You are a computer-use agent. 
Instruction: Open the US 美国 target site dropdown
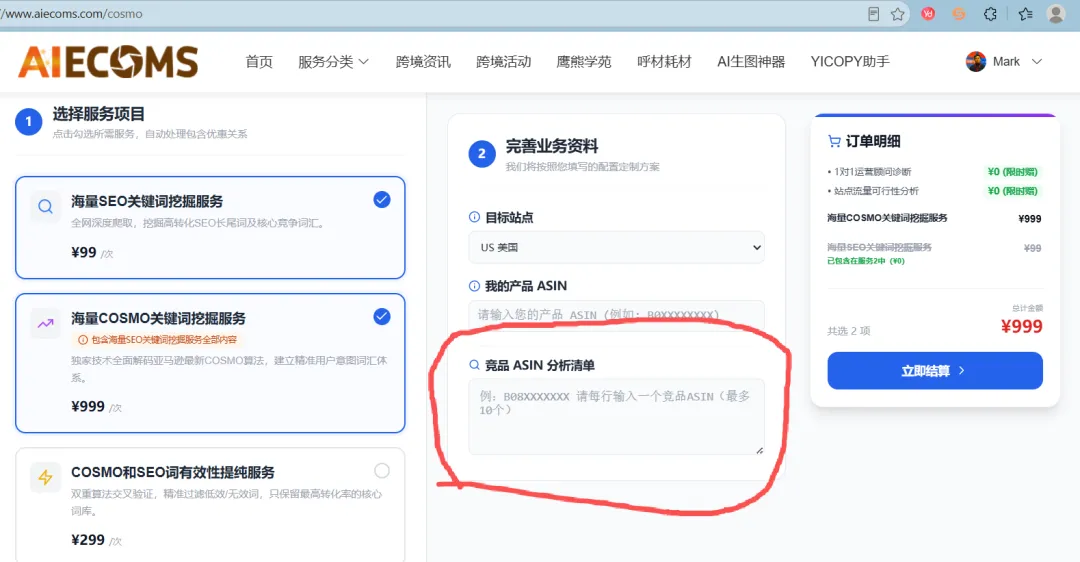tap(616, 247)
